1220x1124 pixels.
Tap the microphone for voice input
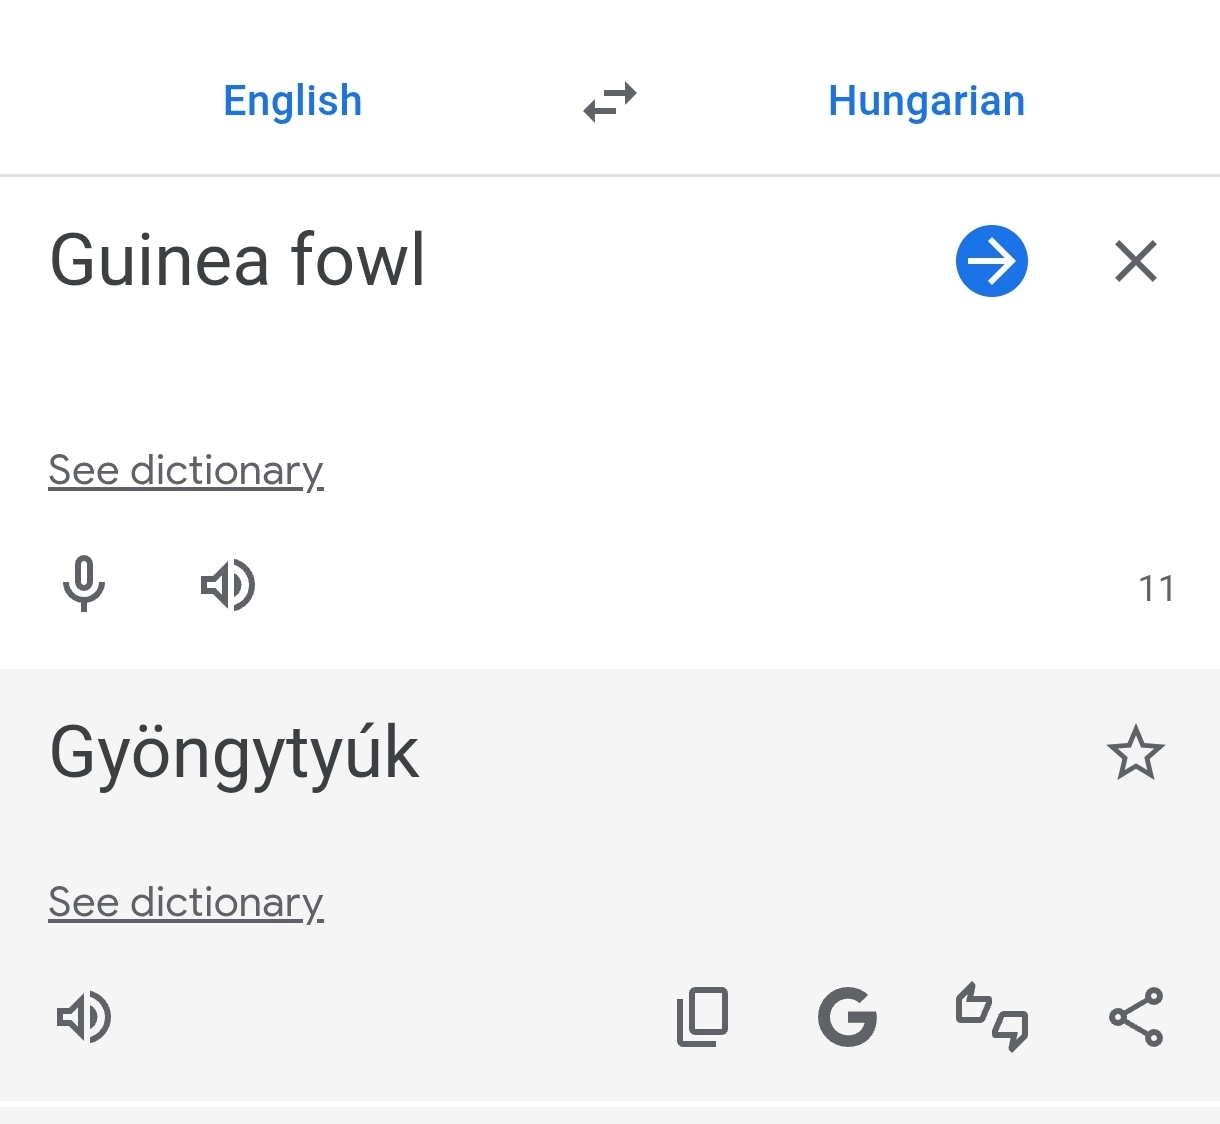point(84,584)
